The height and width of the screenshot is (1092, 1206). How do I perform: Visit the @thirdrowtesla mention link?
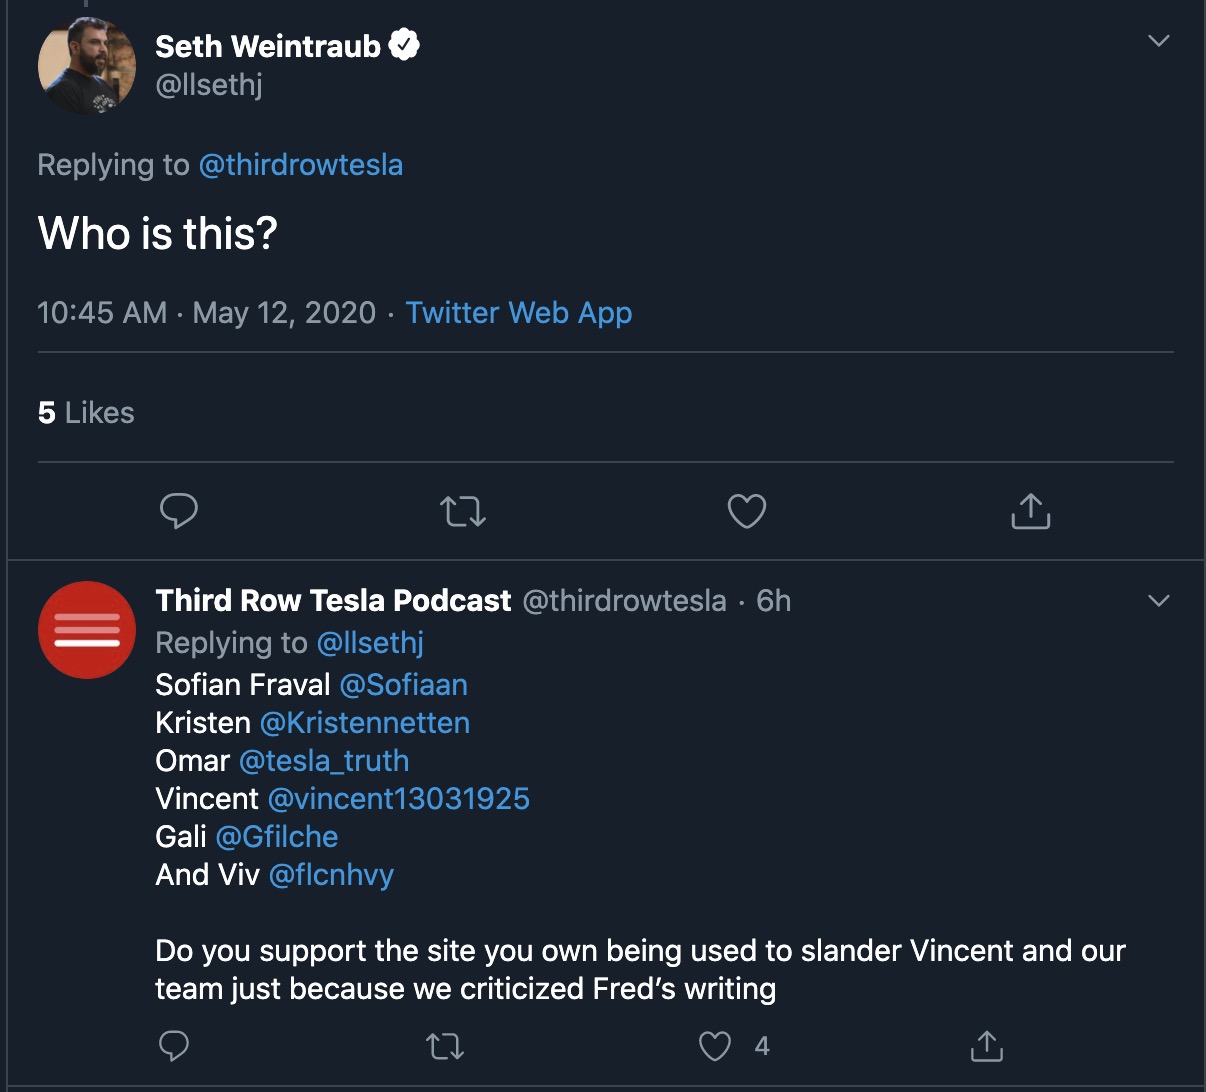pyautogui.click(x=300, y=165)
